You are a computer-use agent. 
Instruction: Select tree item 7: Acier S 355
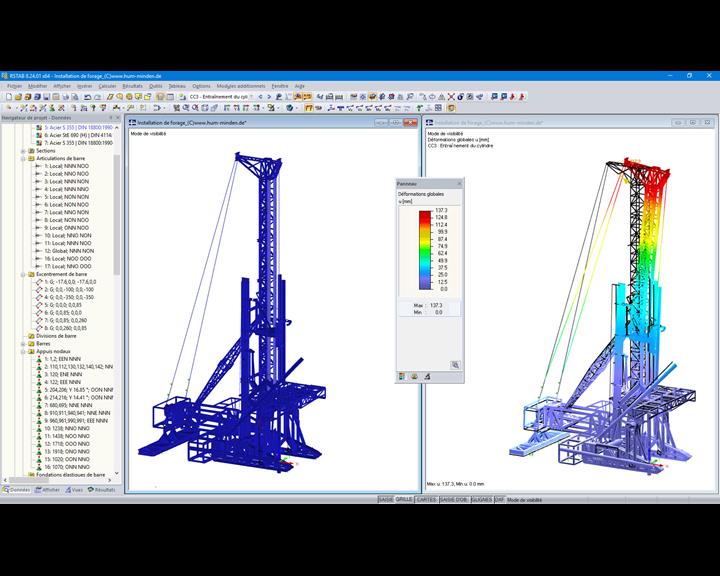coord(78,143)
